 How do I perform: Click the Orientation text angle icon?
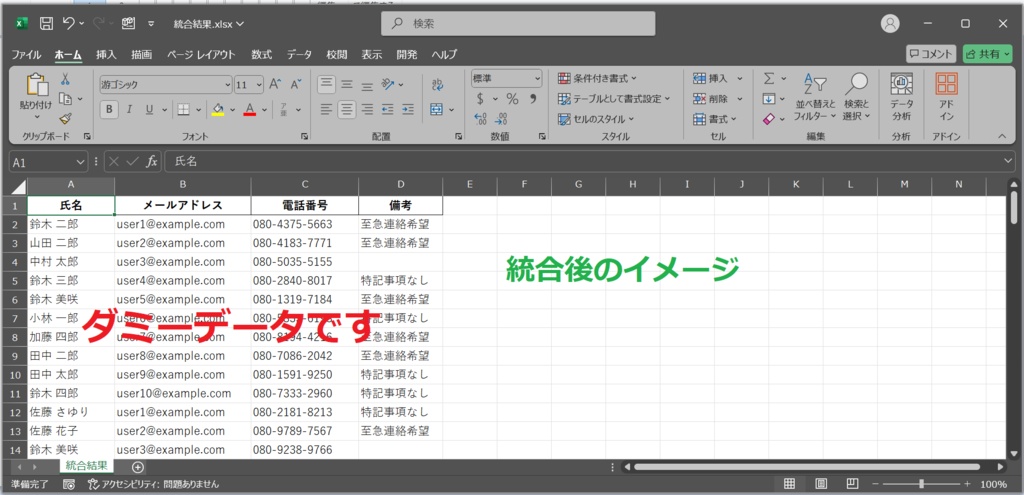(x=389, y=84)
